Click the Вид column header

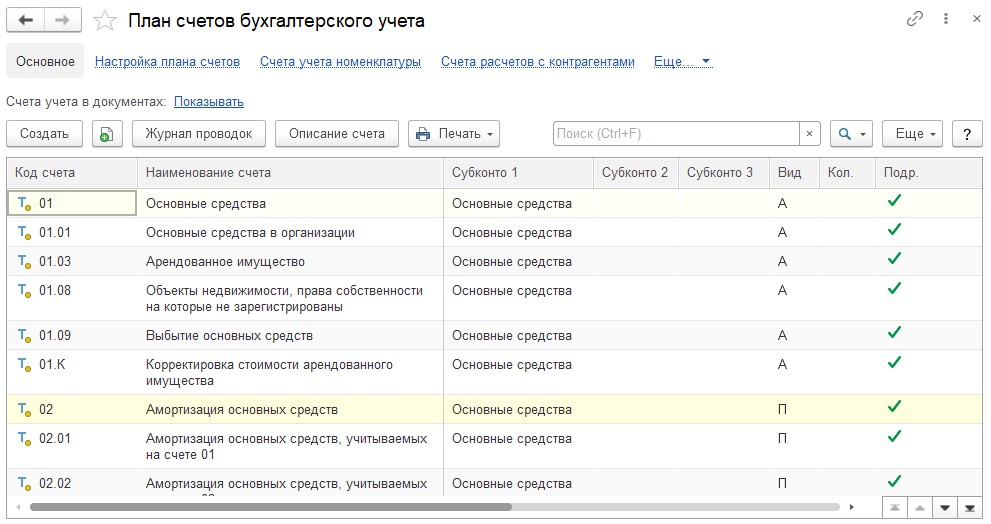click(x=794, y=173)
